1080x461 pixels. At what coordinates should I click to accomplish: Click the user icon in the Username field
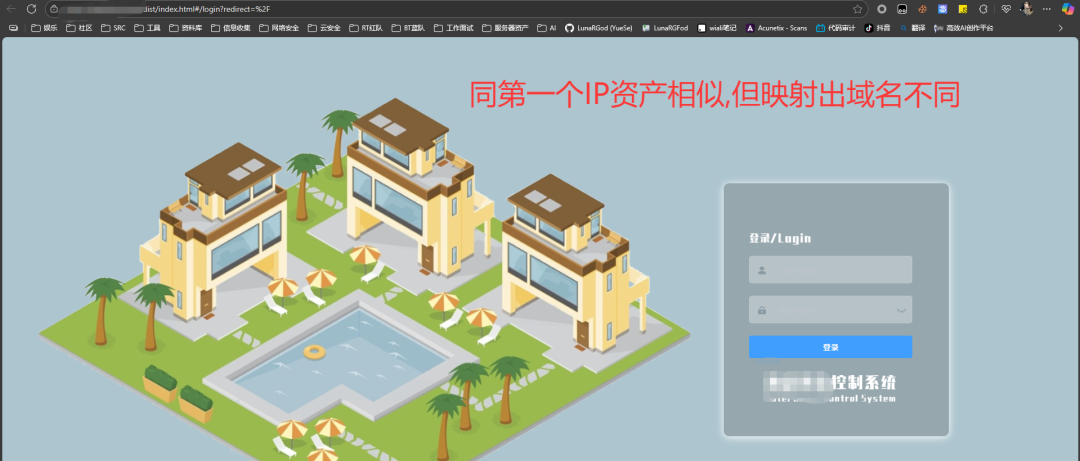pos(762,271)
